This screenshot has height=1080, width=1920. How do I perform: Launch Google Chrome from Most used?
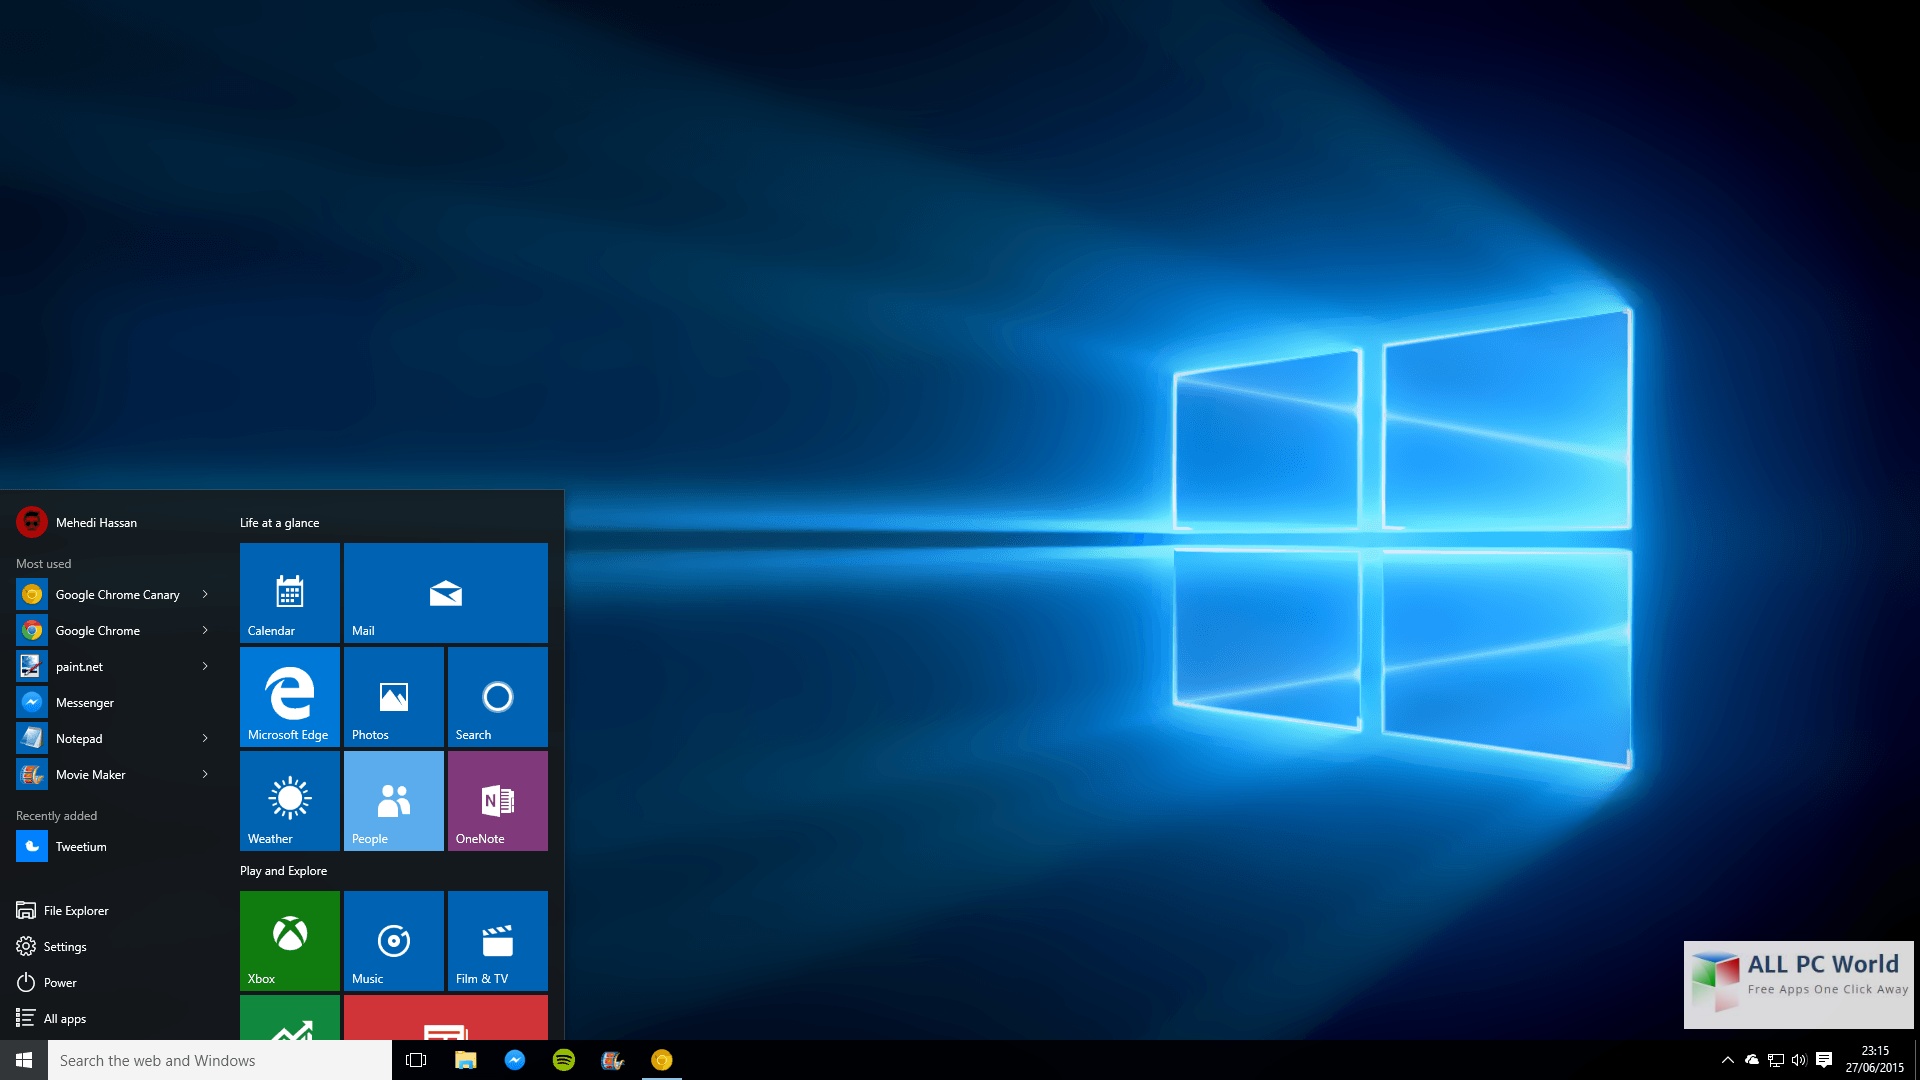pos(115,630)
